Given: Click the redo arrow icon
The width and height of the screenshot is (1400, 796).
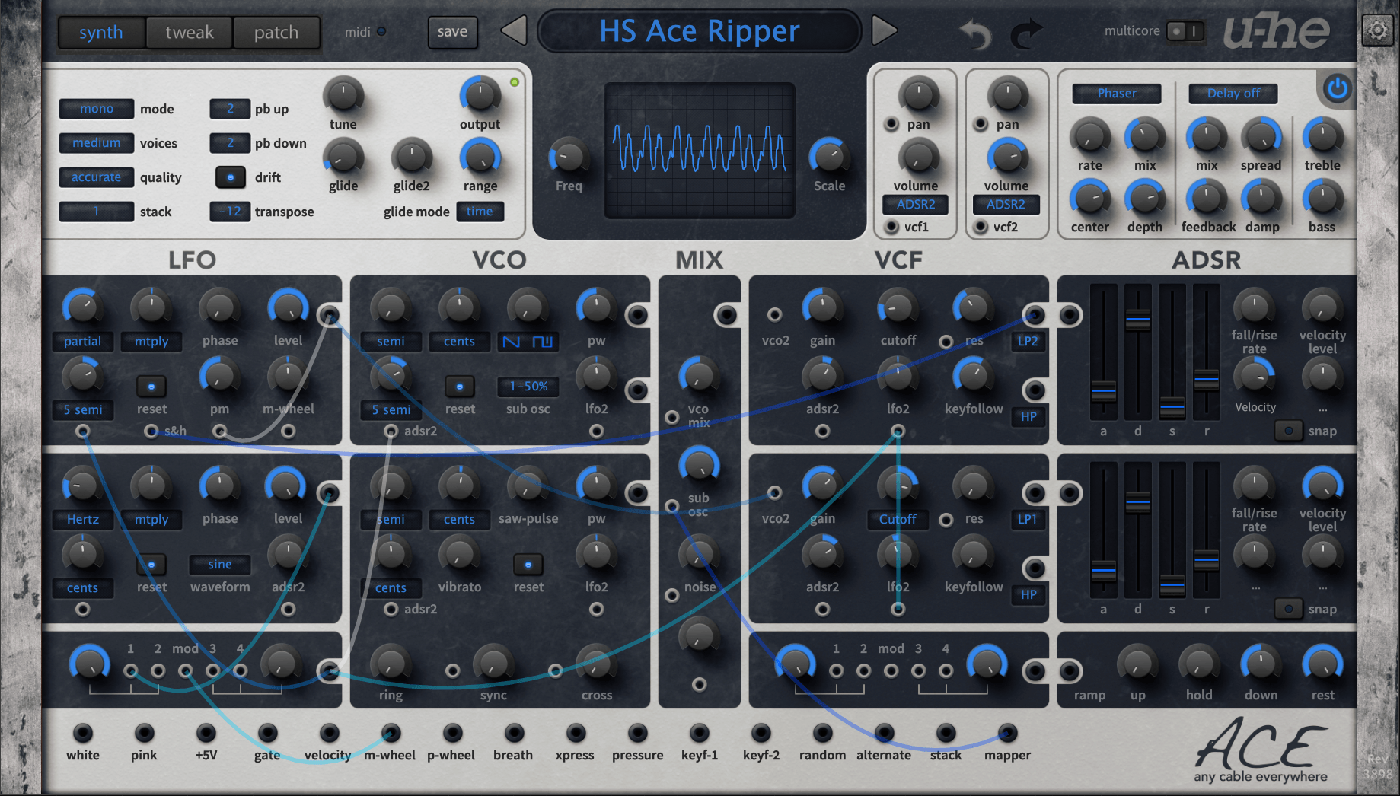Looking at the screenshot, I should pos(1026,34).
